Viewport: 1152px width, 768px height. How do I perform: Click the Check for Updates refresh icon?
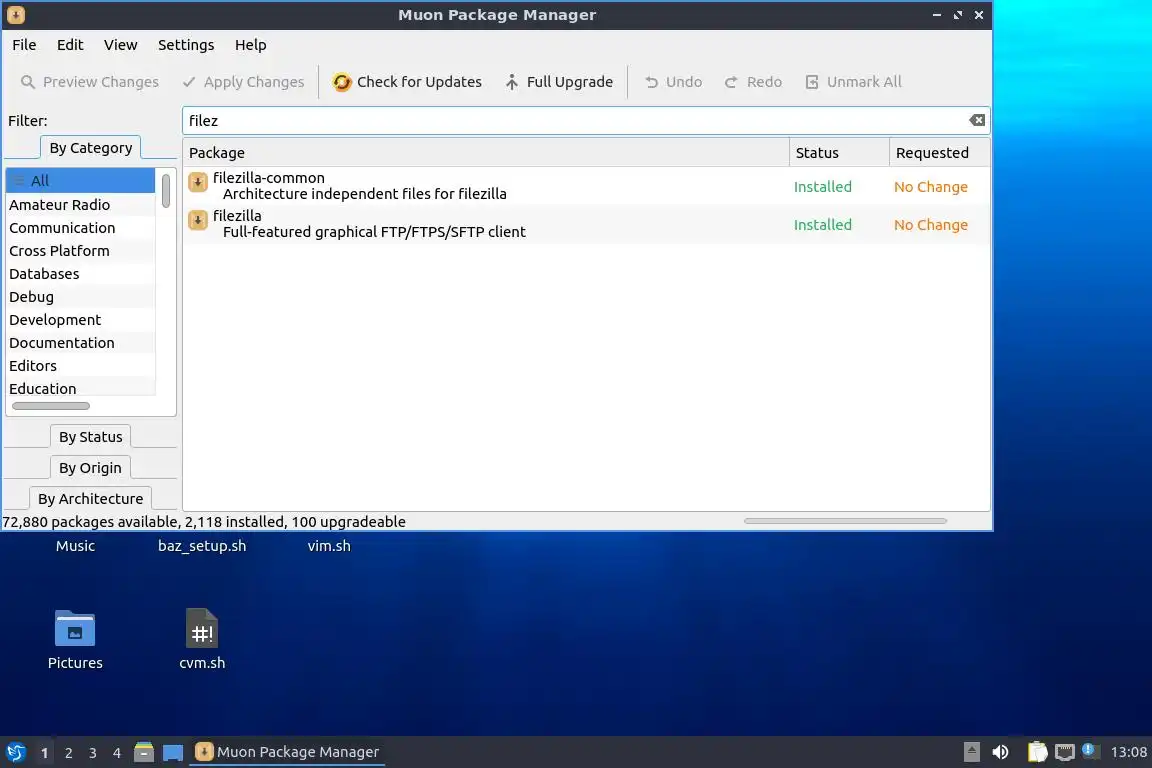click(x=342, y=82)
